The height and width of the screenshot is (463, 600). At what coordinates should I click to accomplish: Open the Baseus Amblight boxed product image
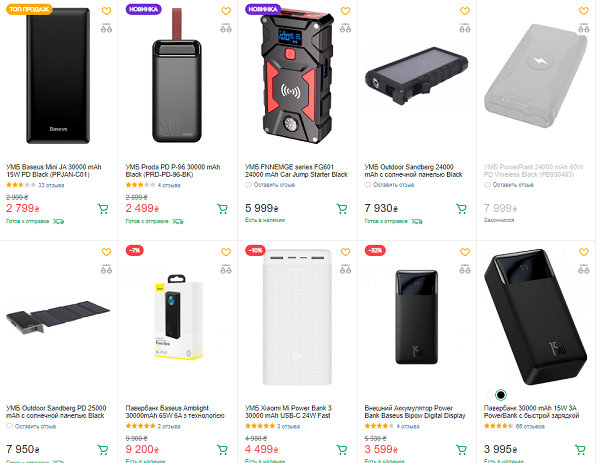177,322
